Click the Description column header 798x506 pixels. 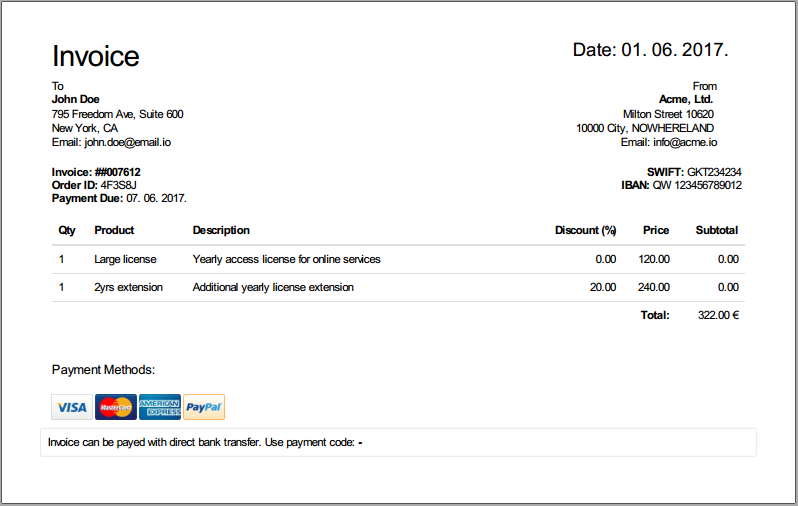click(x=221, y=230)
